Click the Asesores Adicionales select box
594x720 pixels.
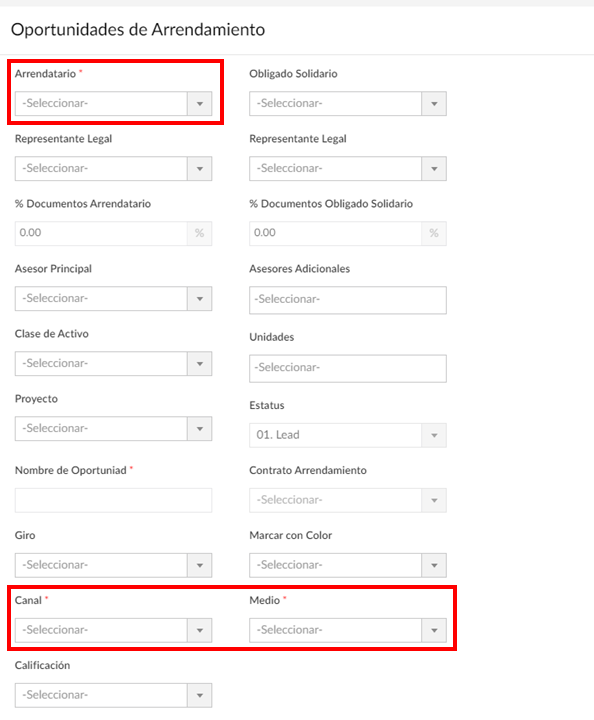point(347,300)
